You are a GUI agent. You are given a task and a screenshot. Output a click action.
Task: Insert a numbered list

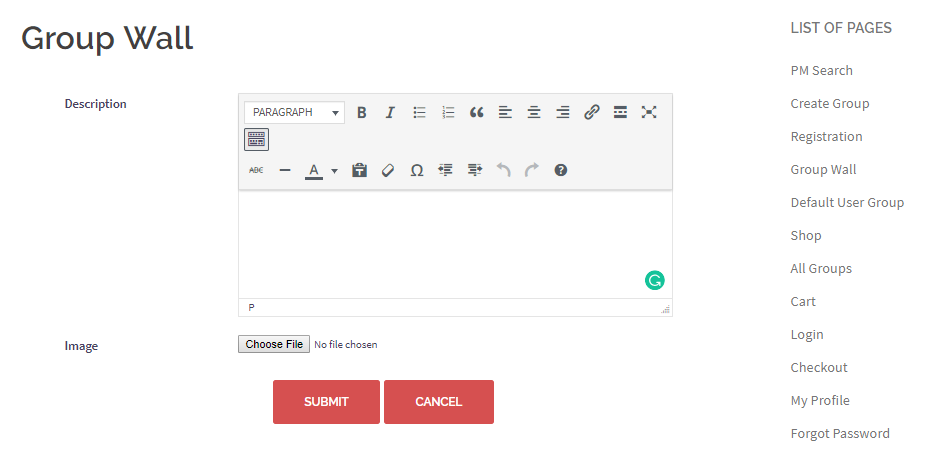click(x=448, y=112)
